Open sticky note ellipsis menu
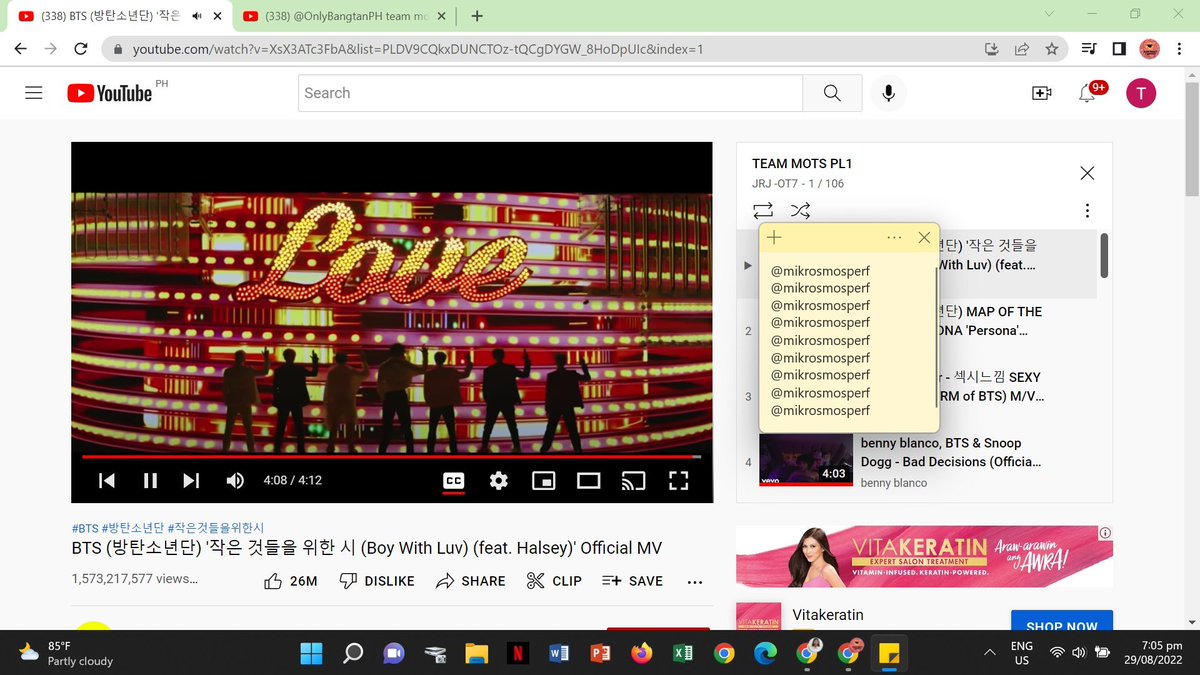Screen dimensions: 1200x675 894,238
